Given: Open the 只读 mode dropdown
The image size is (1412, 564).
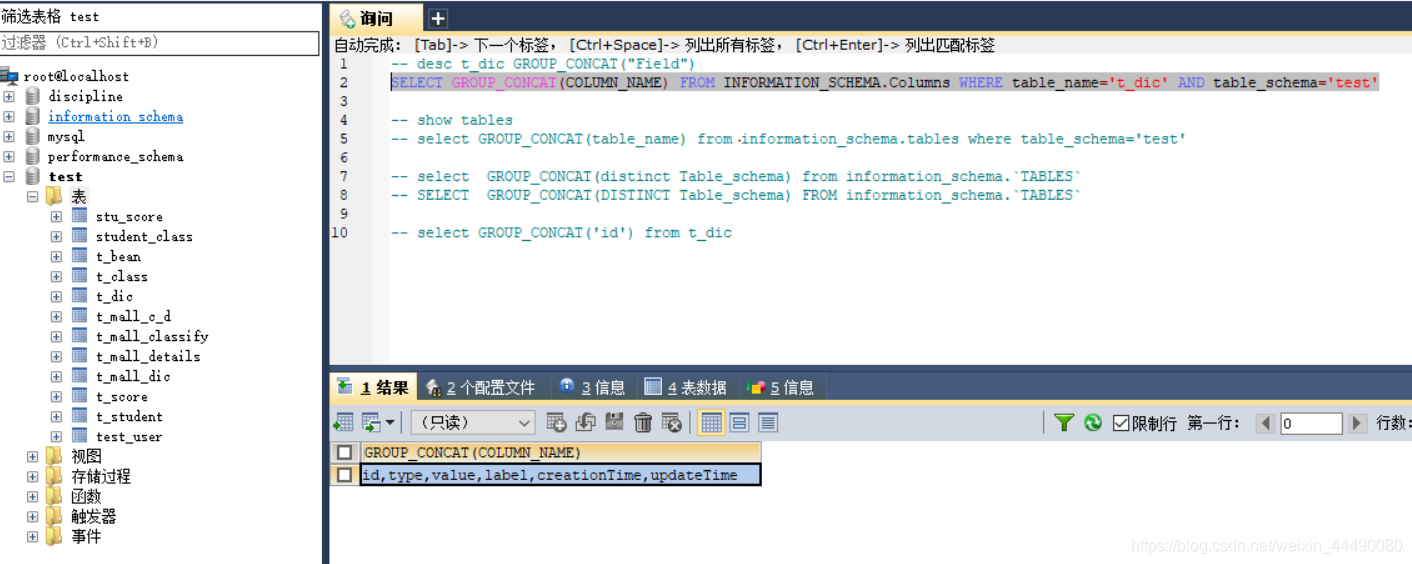Looking at the screenshot, I should click(473, 423).
